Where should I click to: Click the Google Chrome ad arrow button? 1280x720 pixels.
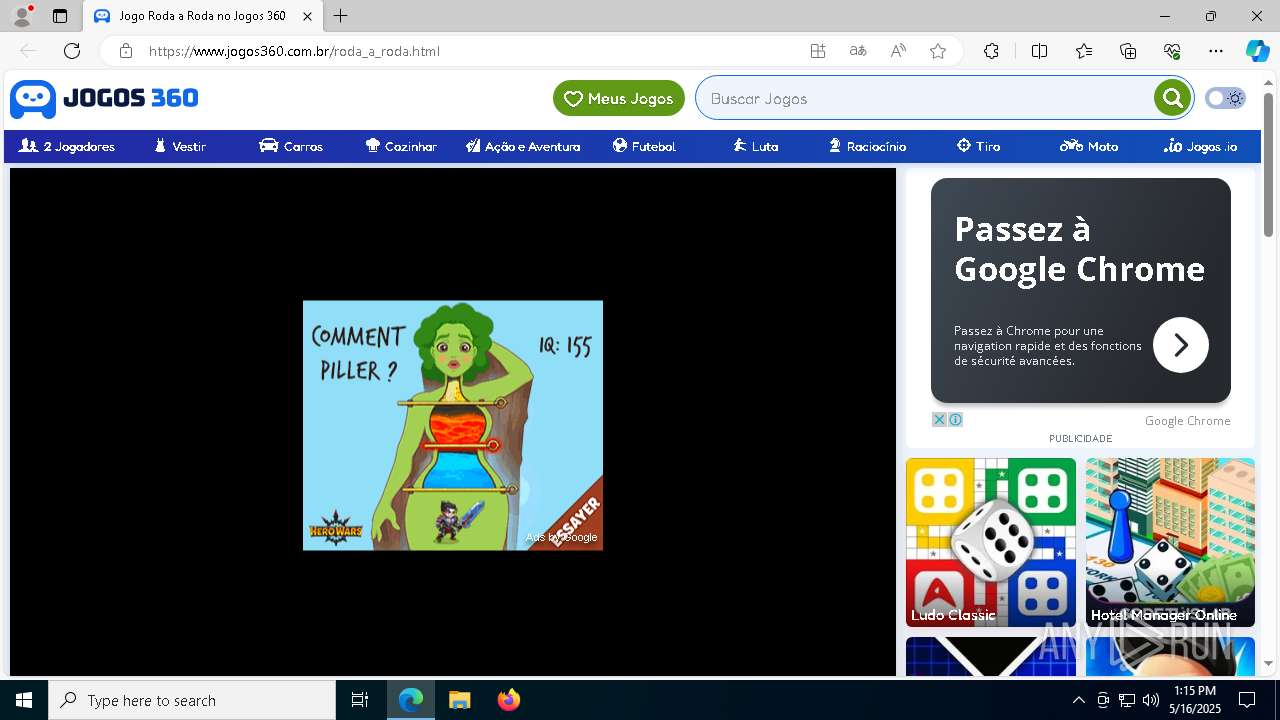[x=1180, y=345]
